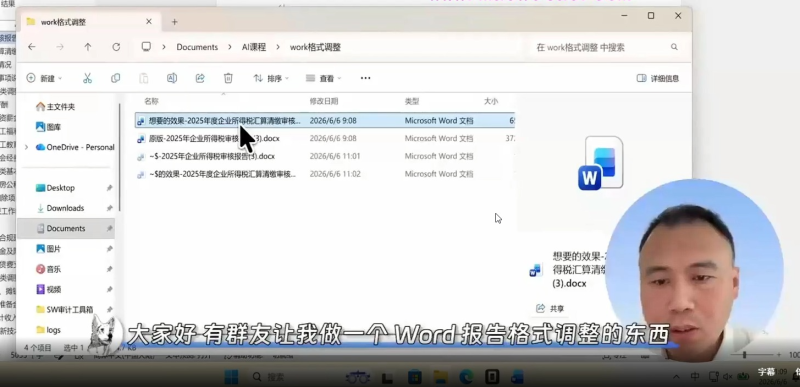Open the 排序 (Sort) dropdown

(271, 78)
